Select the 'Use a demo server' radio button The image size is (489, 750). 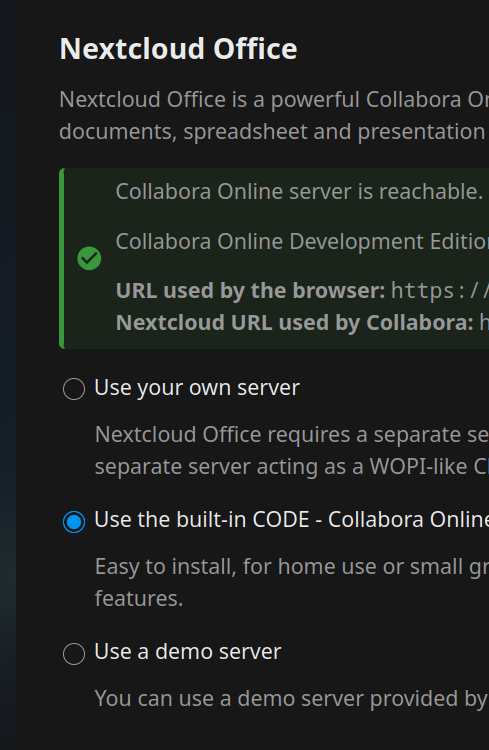point(74,653)
